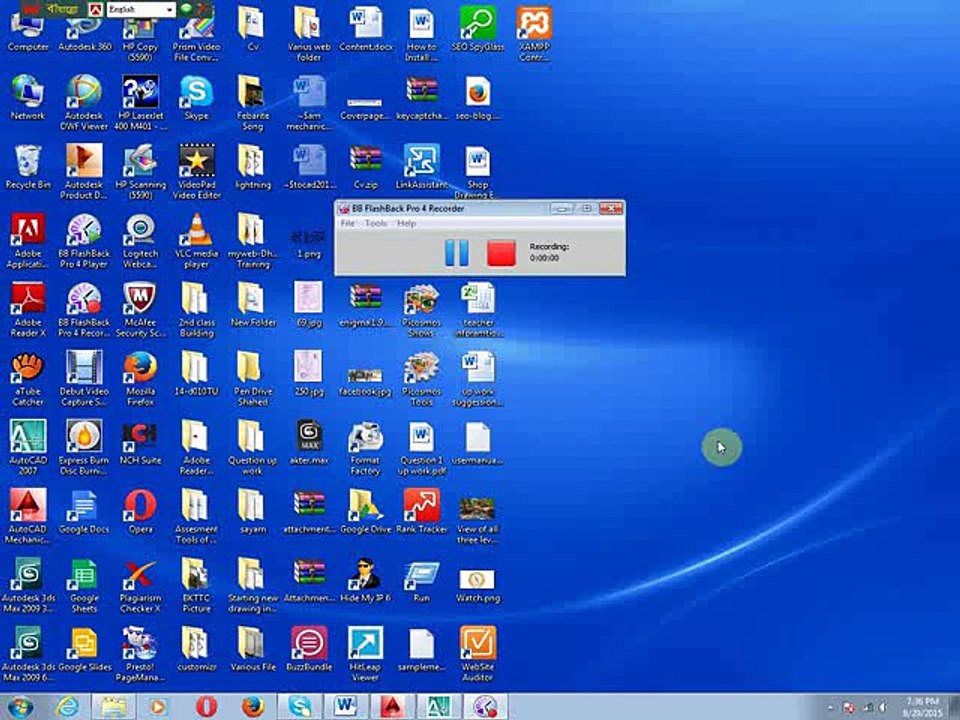The width and height of the screenshot is (960, 720).
Task: Select Google Sheets desktop icon
Action: pyautogui.click(x=84, y=586)
